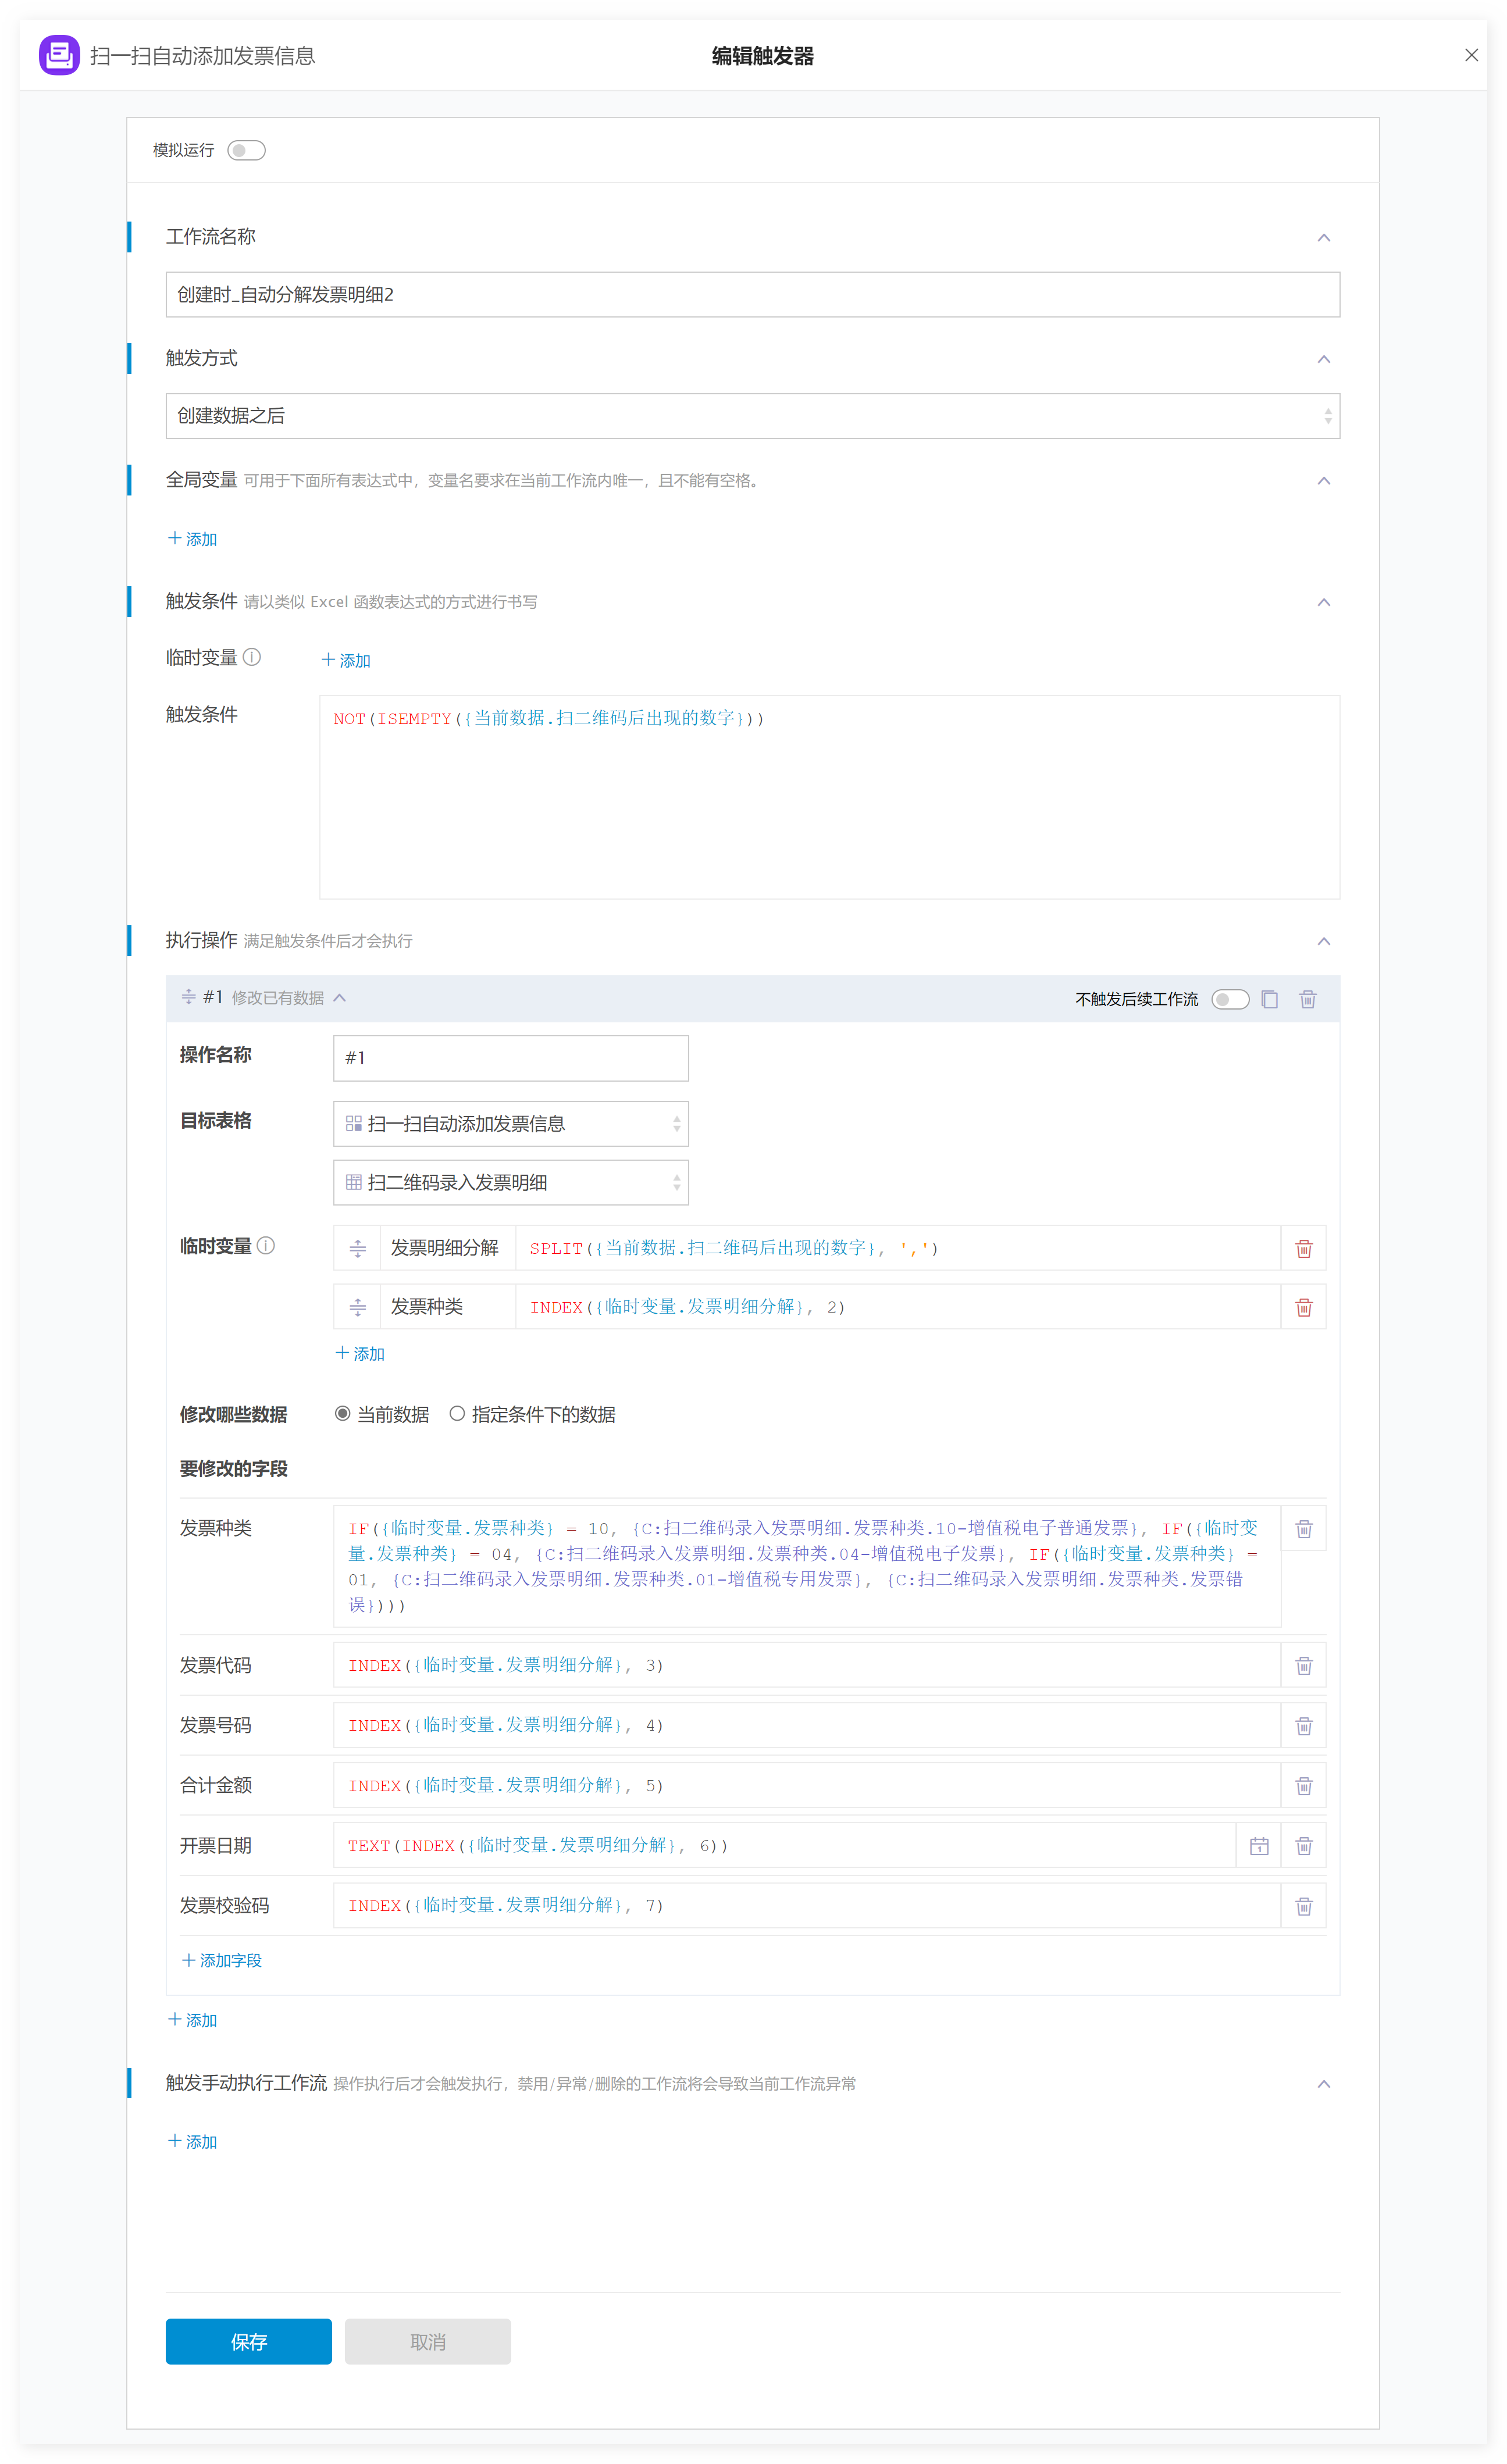Toggle 不触发后续工作流 switch
The image size is (1507, 2464).
tap(1230, 999)
